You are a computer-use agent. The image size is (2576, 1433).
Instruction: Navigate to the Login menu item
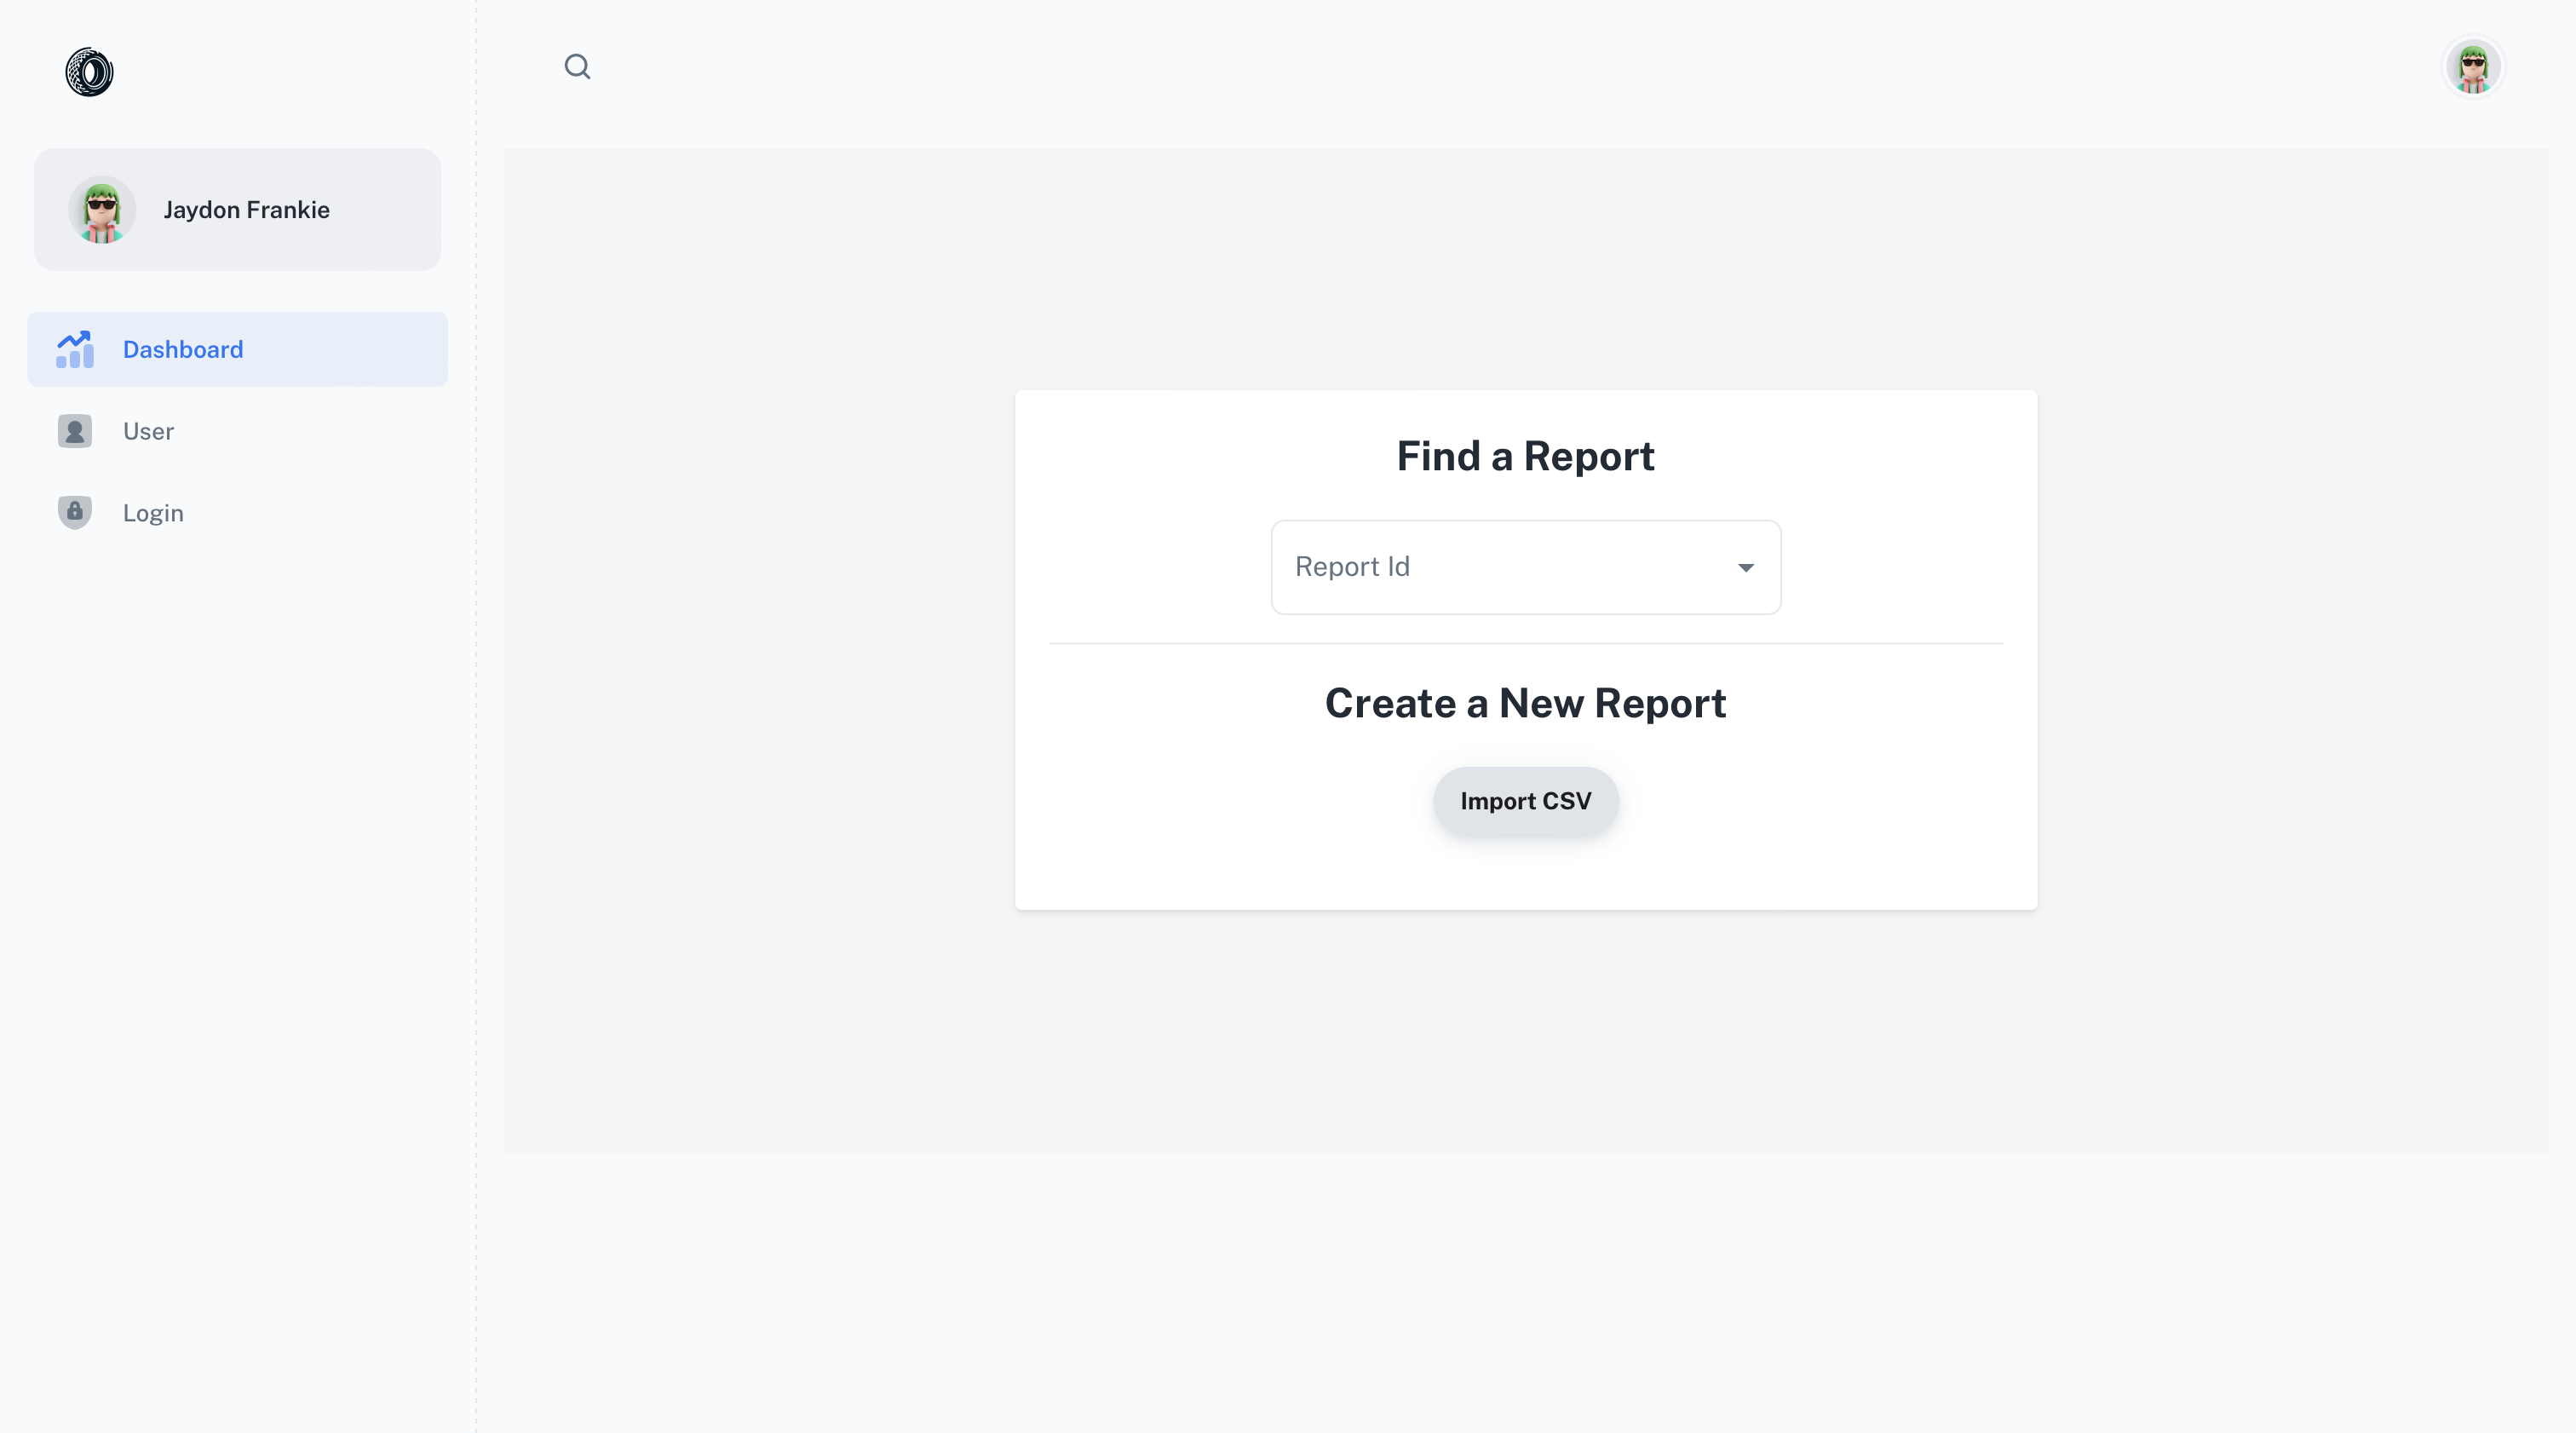[x=153, y=513]
